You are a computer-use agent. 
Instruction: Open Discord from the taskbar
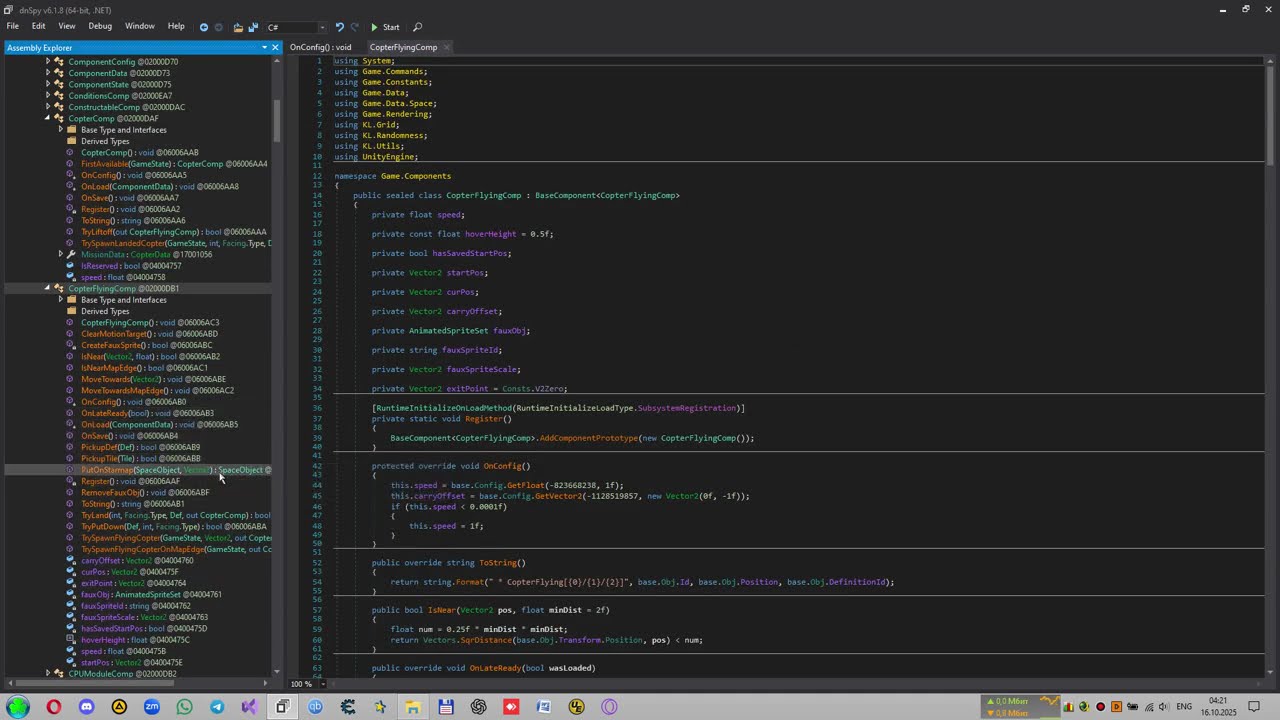click(86, 707)
